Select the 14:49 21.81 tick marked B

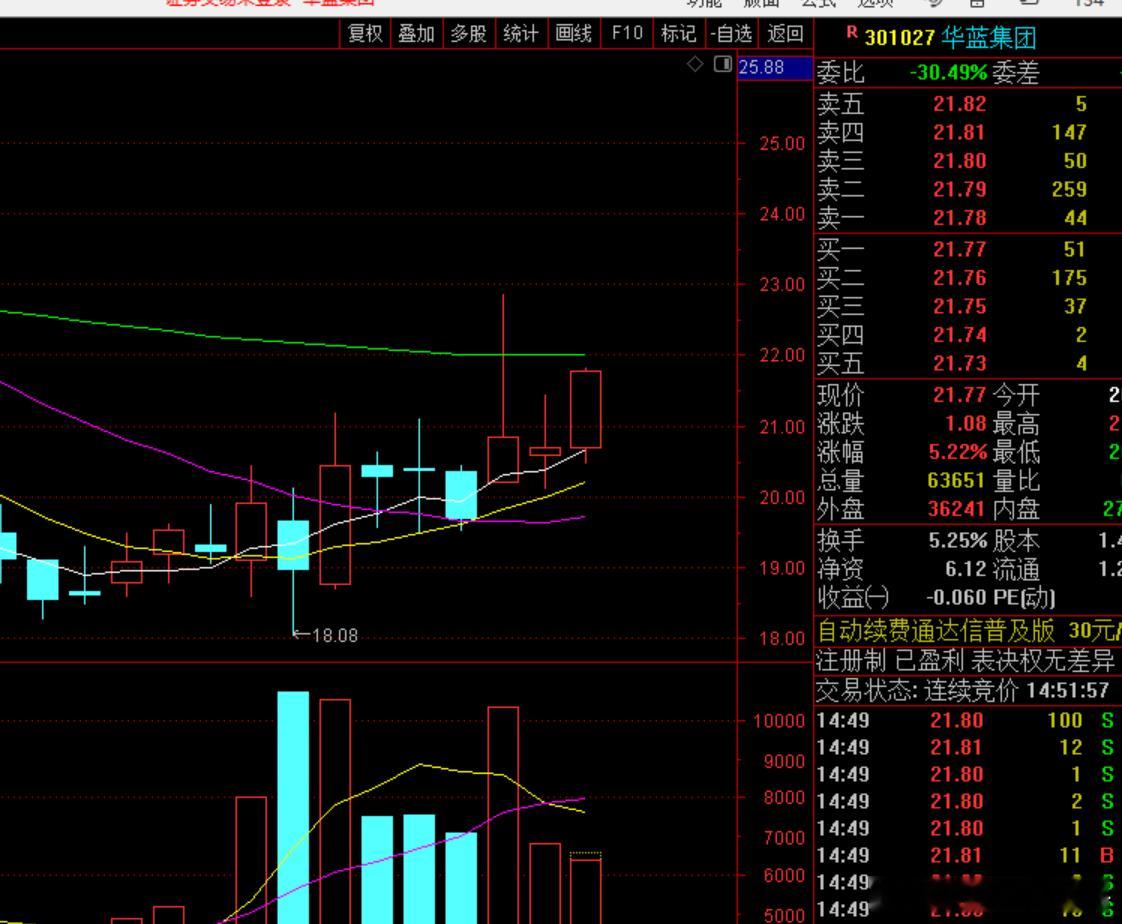967,855
